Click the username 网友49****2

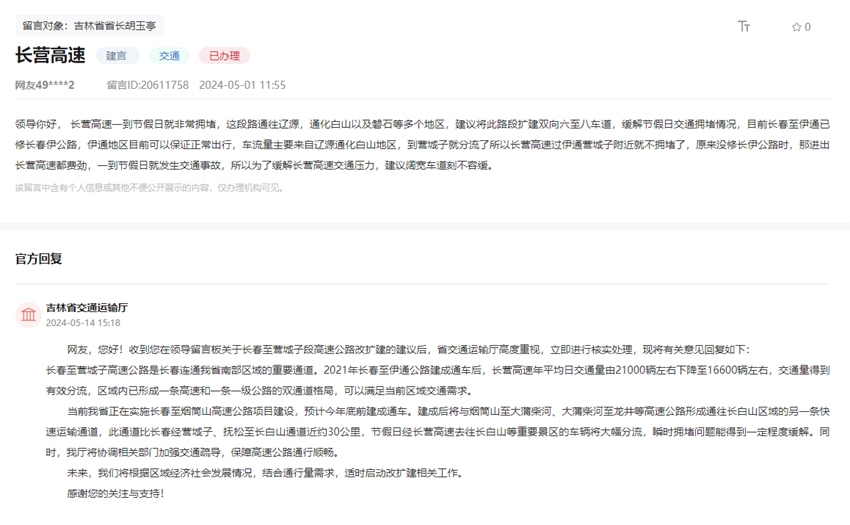pyautogui.click(x=45, y=86)
